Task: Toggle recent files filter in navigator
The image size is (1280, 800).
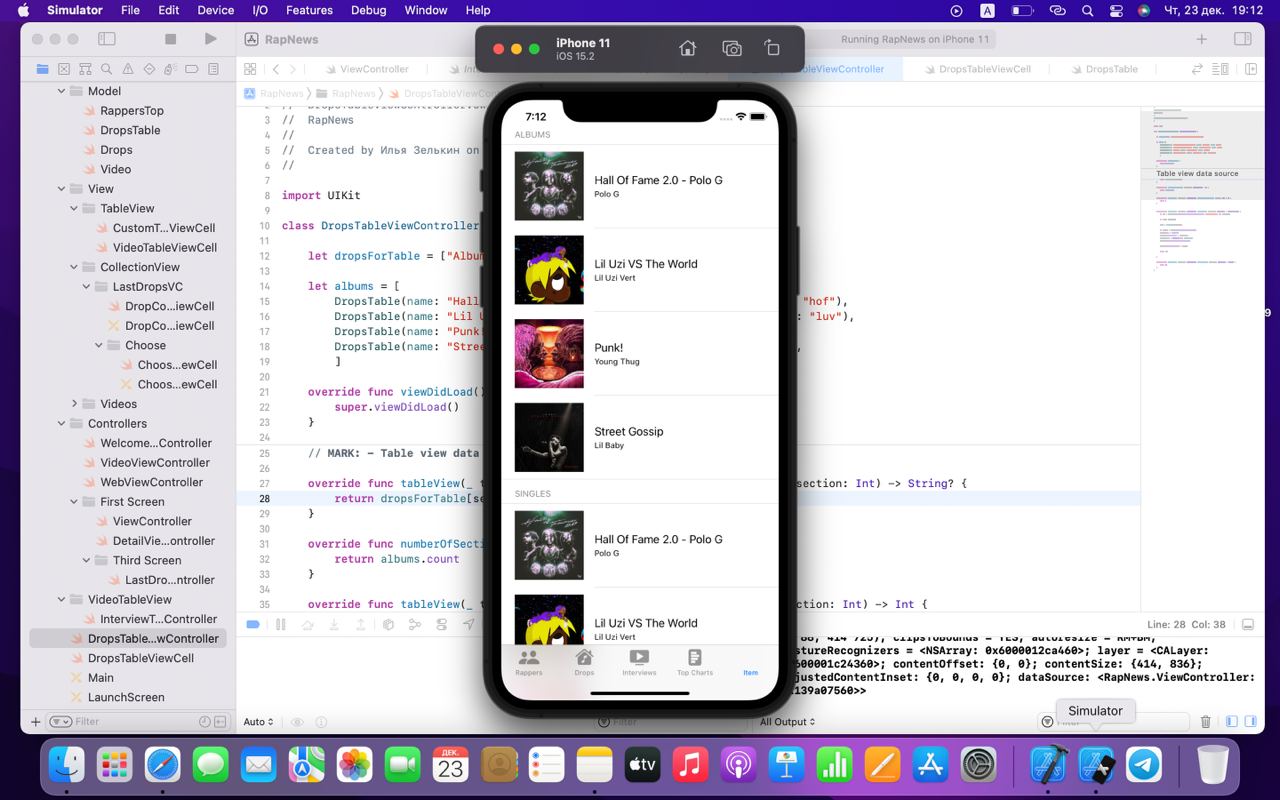Action: coord(205,721)
